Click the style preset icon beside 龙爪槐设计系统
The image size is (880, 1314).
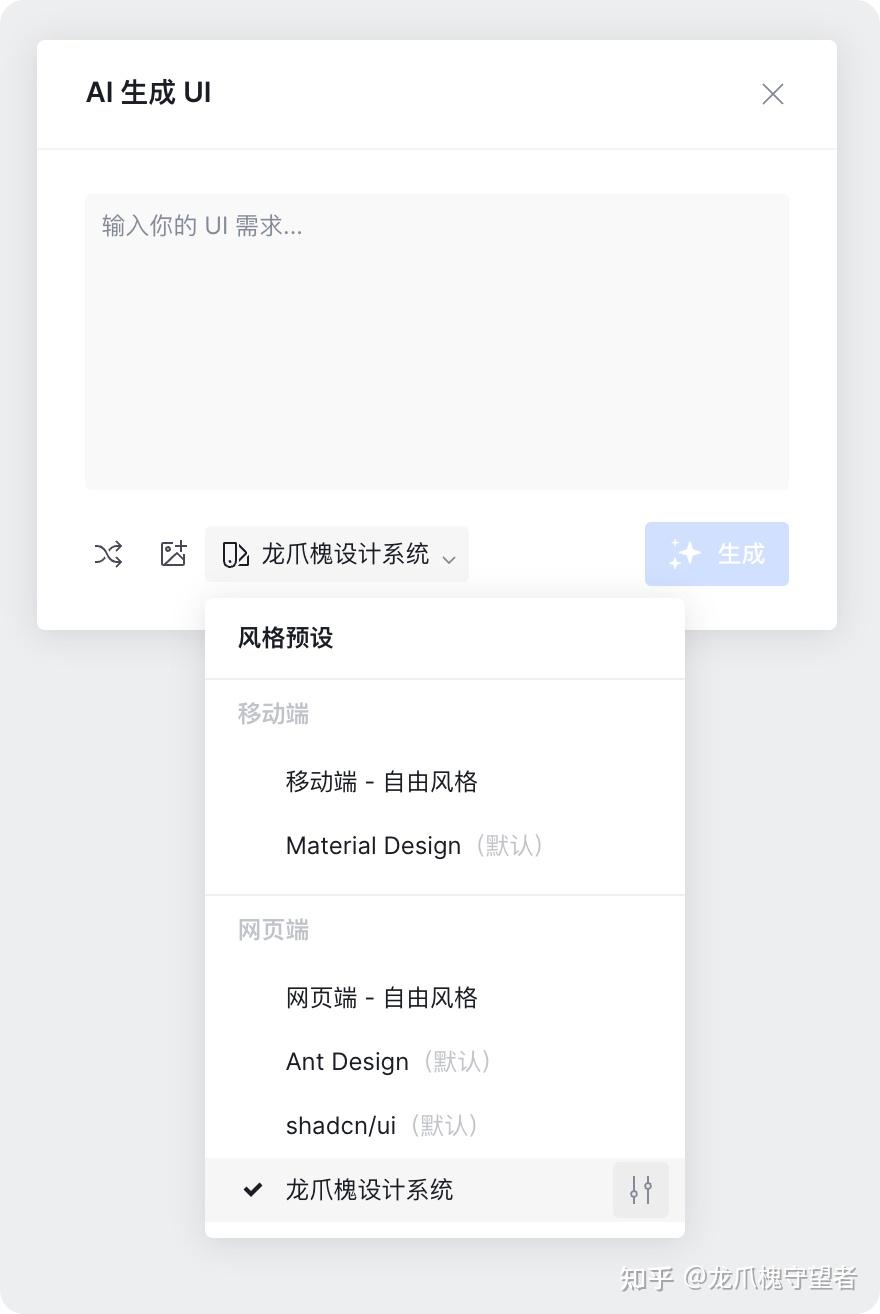pos(235,554)
